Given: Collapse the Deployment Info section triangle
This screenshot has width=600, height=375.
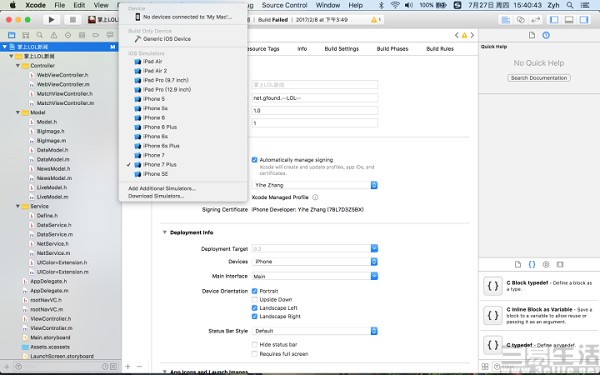Looking at the screenshot, I should point(165,233).
